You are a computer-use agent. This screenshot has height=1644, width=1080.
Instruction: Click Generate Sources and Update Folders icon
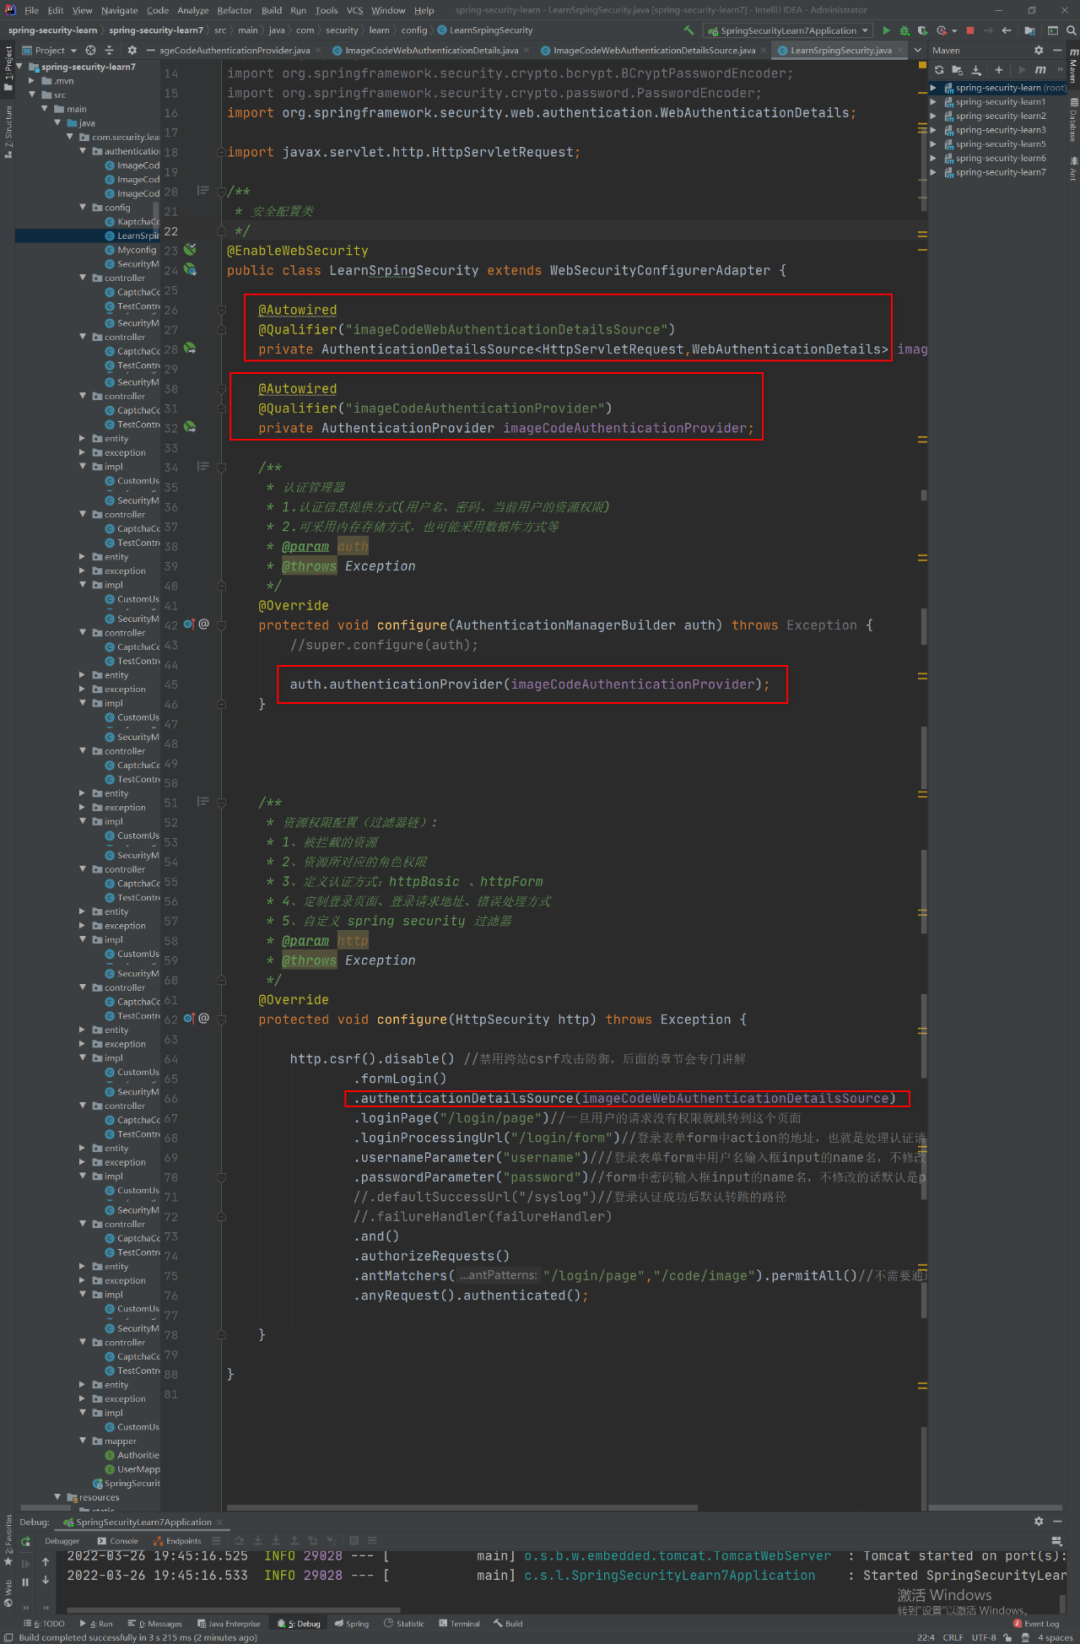tap(957, 70)
